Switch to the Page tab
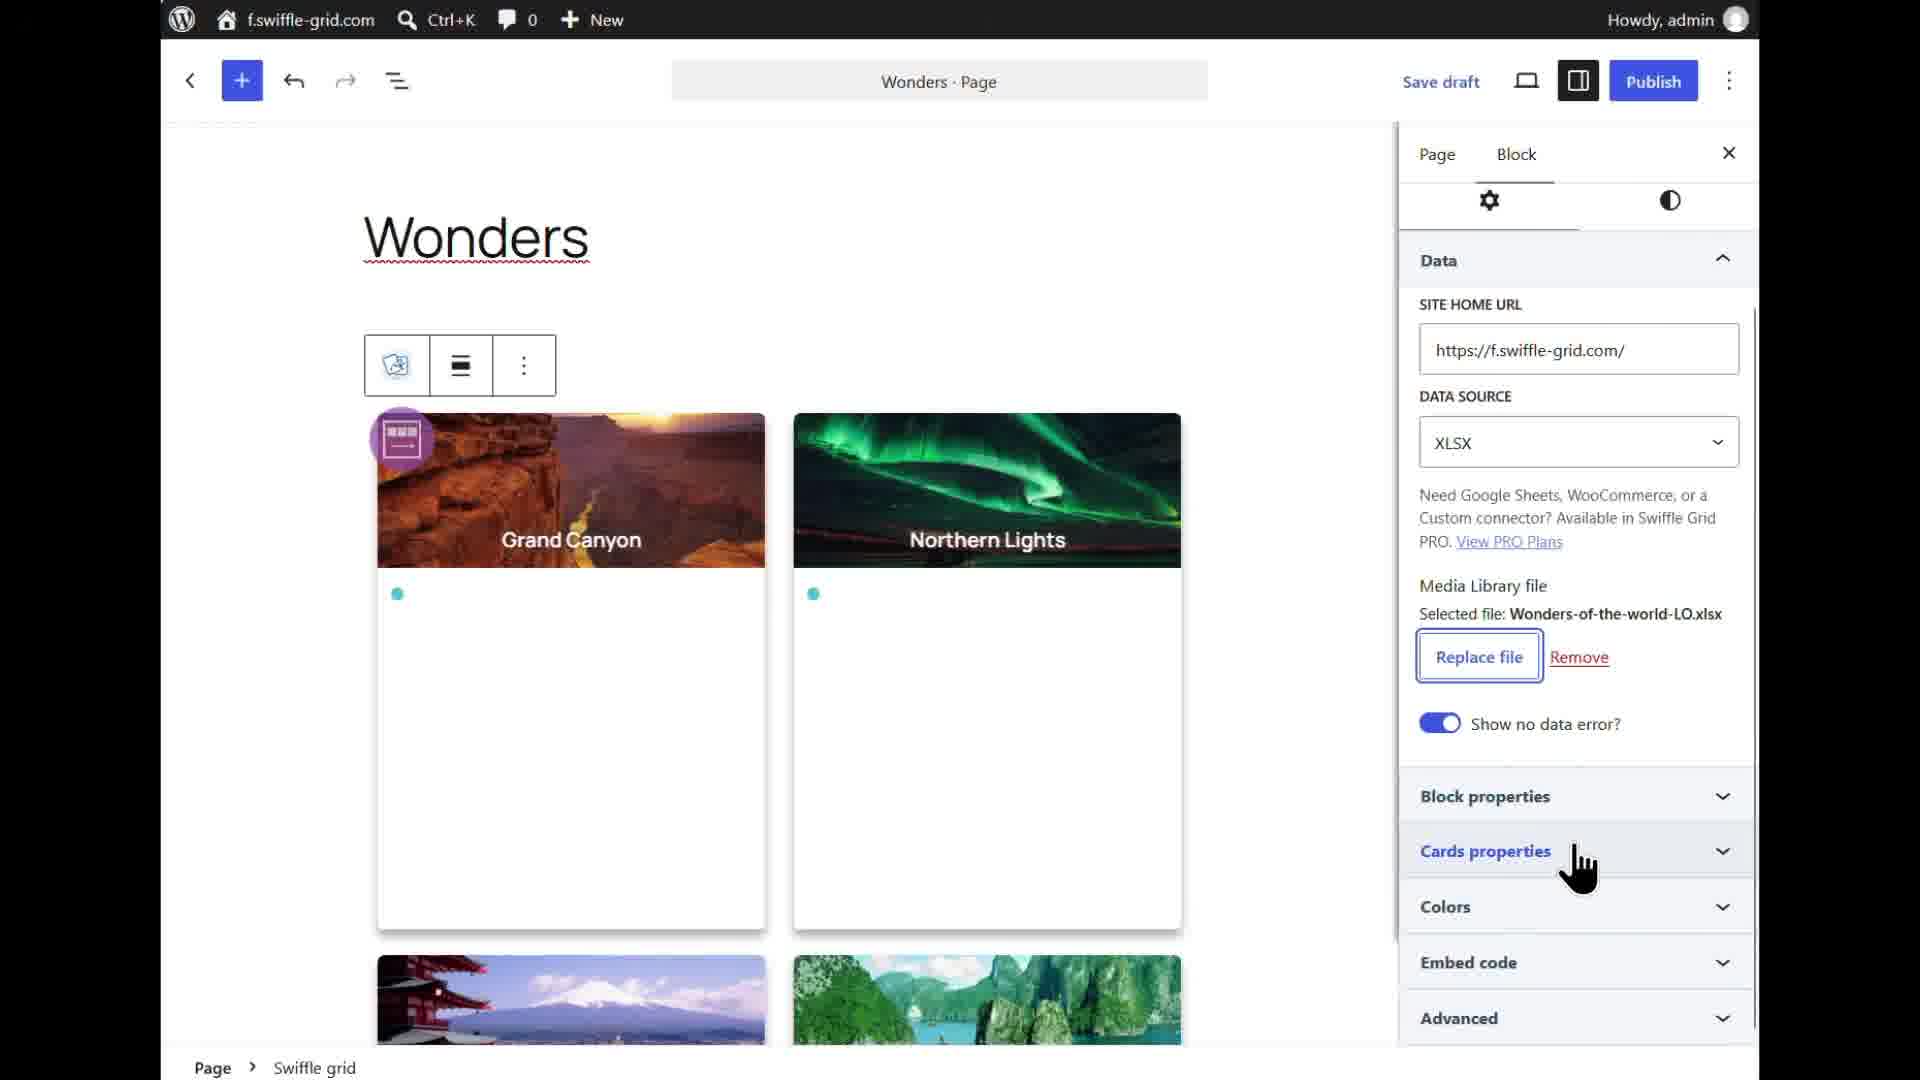This screenshot has height=1080, width=1920. click(1437, 154)
